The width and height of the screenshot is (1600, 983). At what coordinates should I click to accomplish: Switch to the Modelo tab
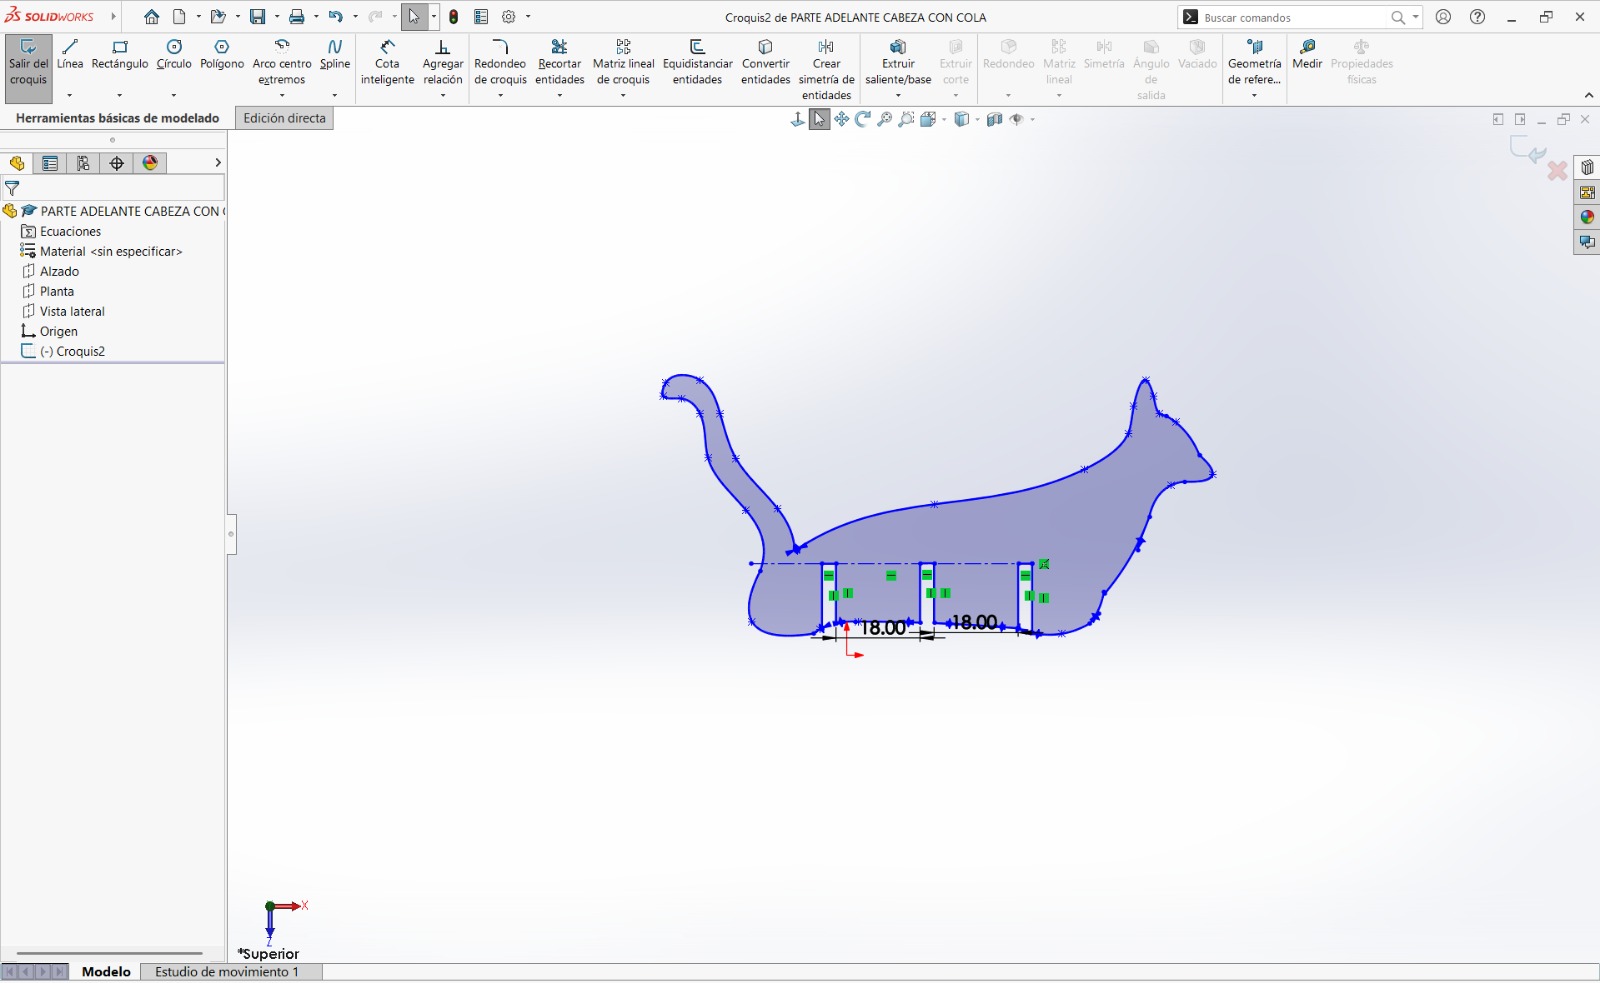(x=106, y=972)
